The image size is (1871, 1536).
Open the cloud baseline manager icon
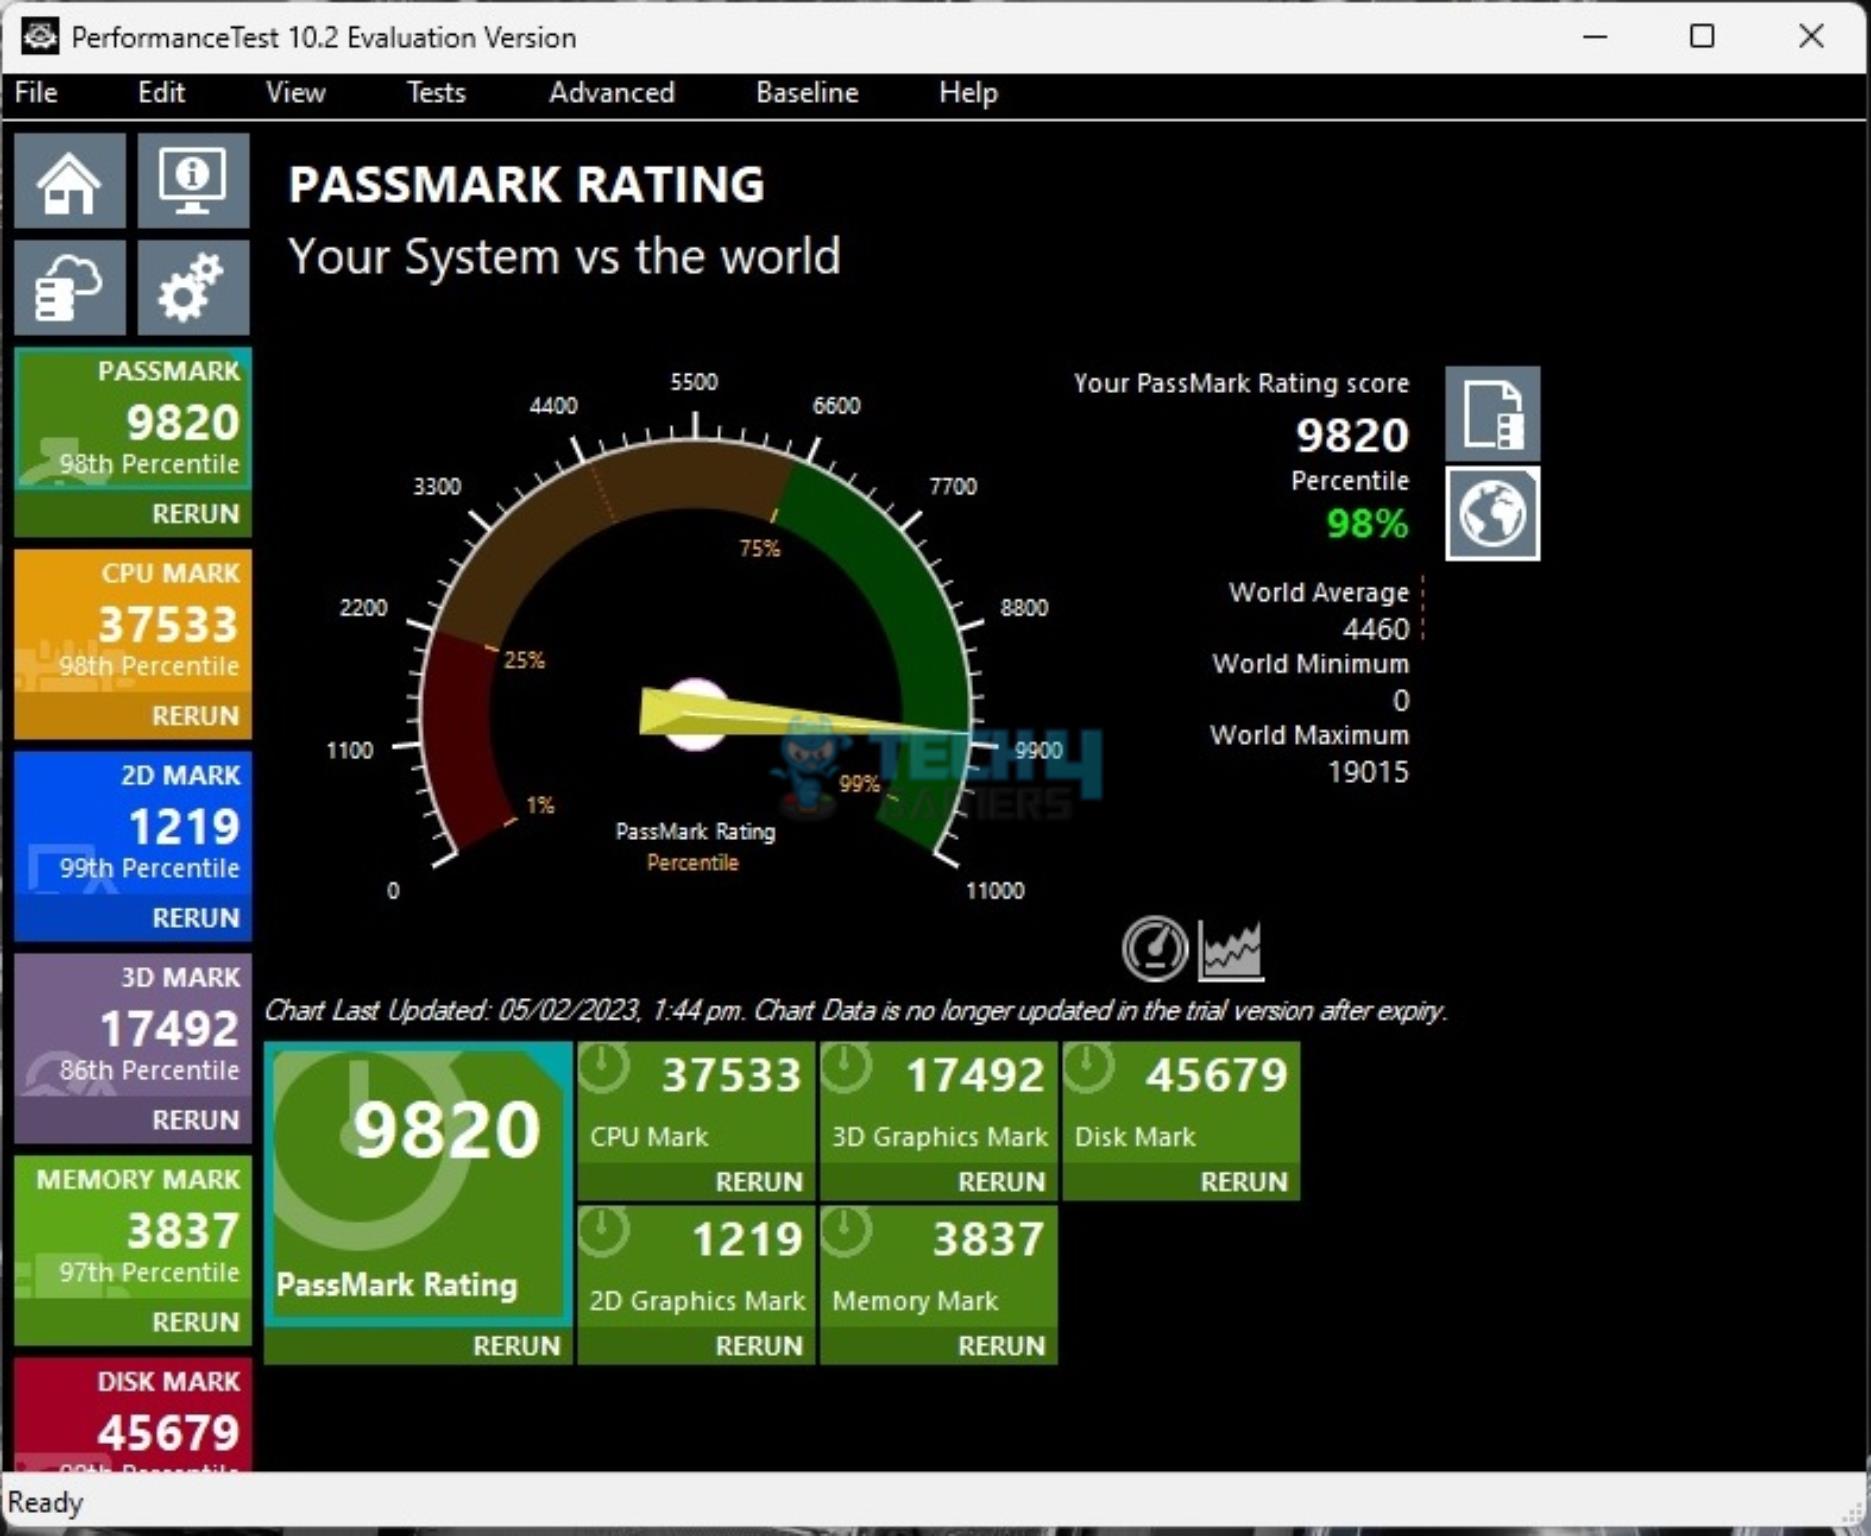70,288
